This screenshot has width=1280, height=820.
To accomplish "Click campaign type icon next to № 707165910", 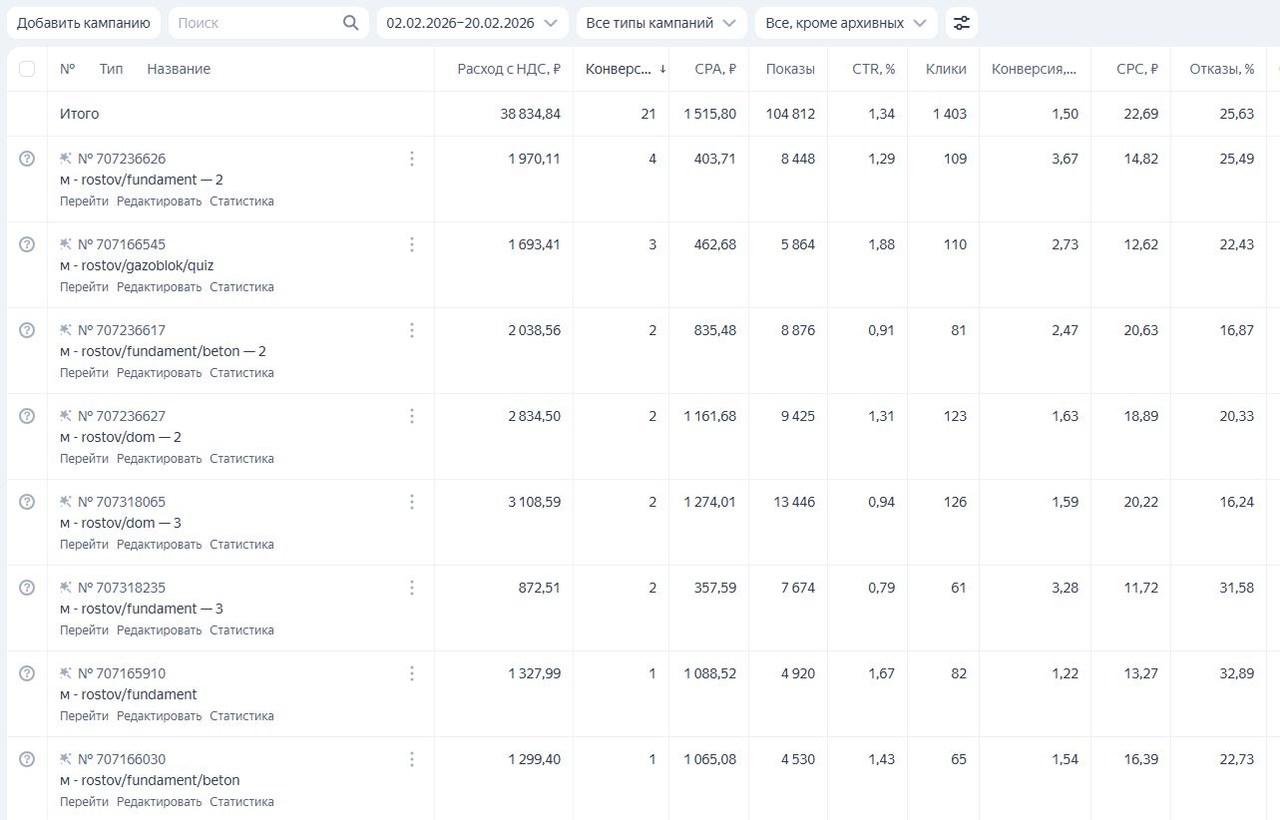I will pos(66,673).
